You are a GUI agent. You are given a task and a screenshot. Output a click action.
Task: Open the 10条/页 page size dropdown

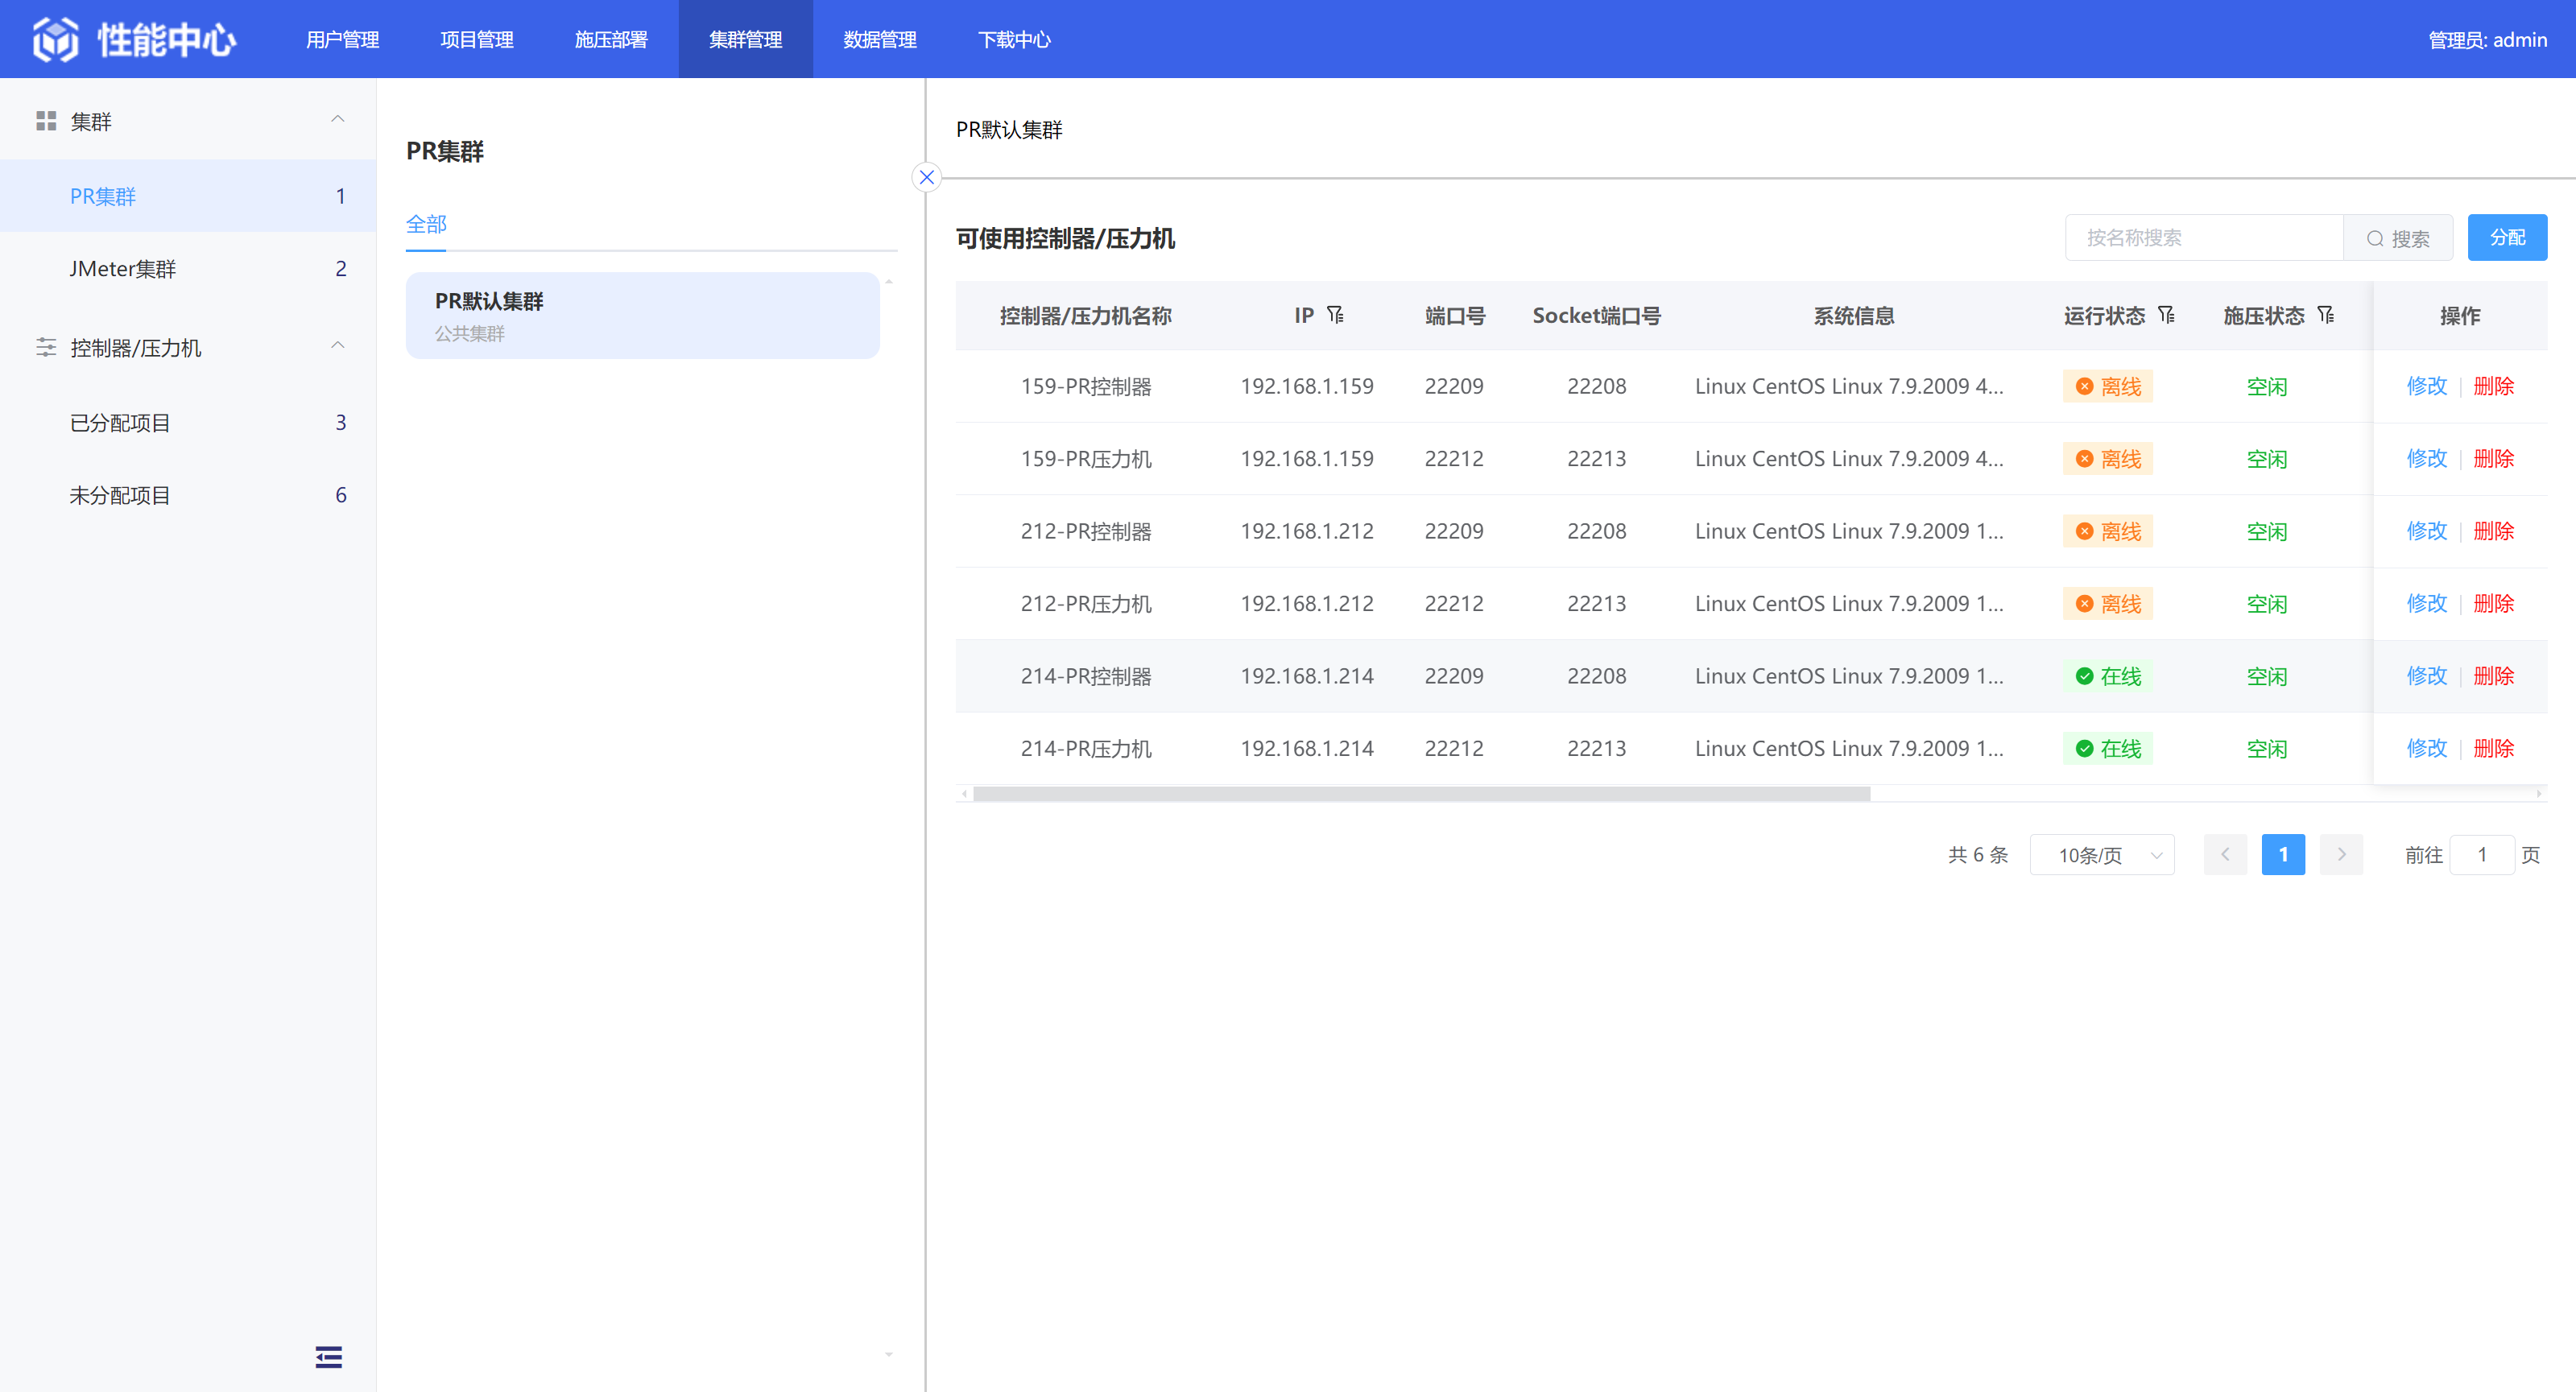(x=2102, y=855)
